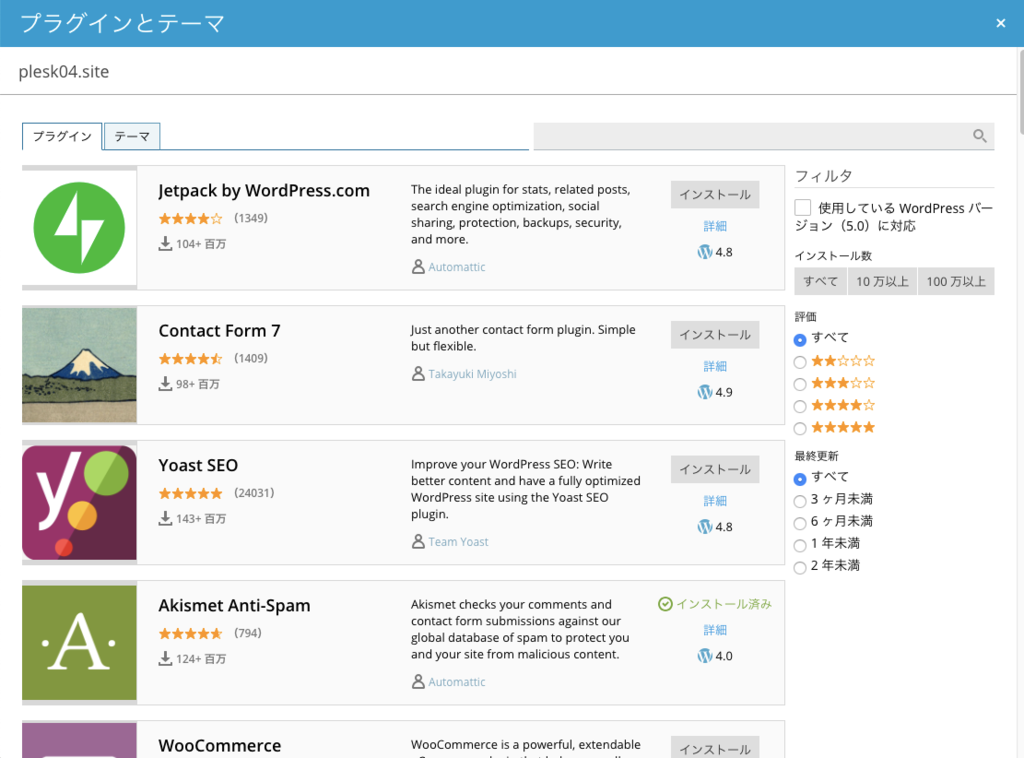Click the WordPress logo in Yoast SEO row

pyautogui.click(x=705, y=527)
